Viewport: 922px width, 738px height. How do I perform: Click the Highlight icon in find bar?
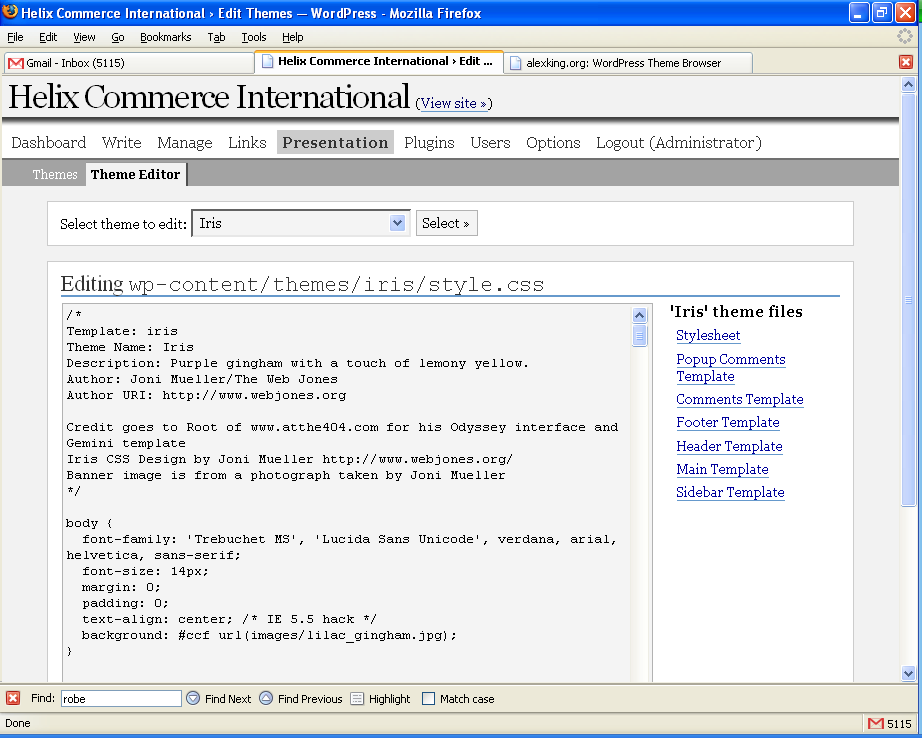[357, 699]
